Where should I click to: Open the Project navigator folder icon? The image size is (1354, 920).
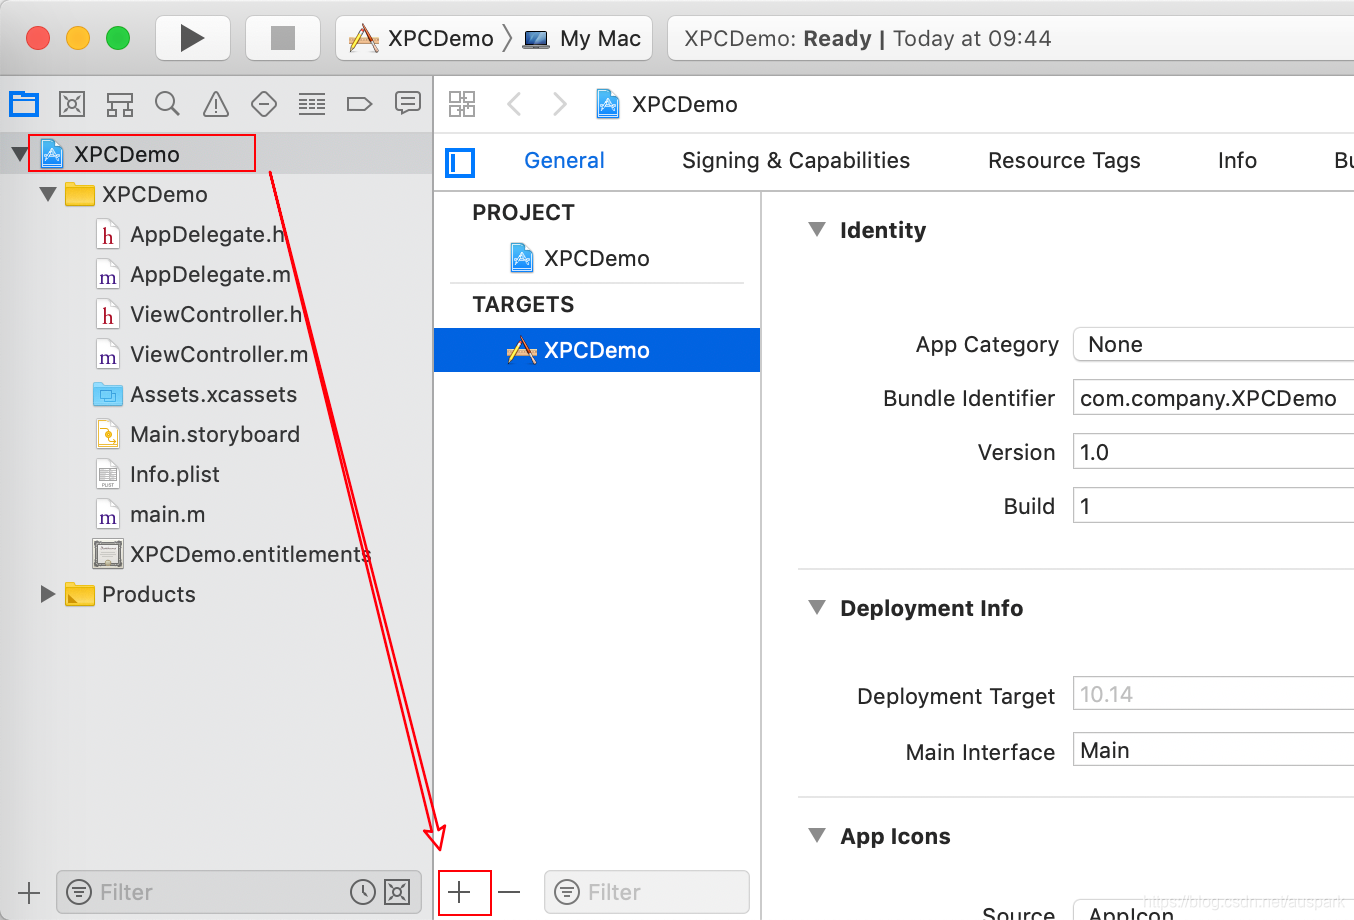coord(24,104)
